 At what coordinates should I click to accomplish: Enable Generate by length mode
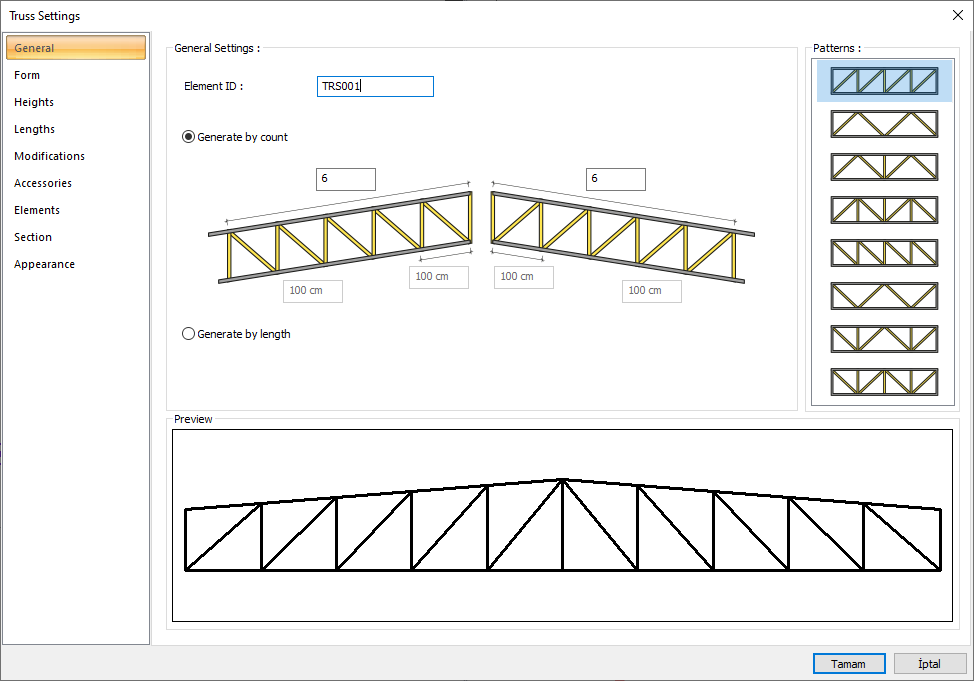[x=188, y=333]
